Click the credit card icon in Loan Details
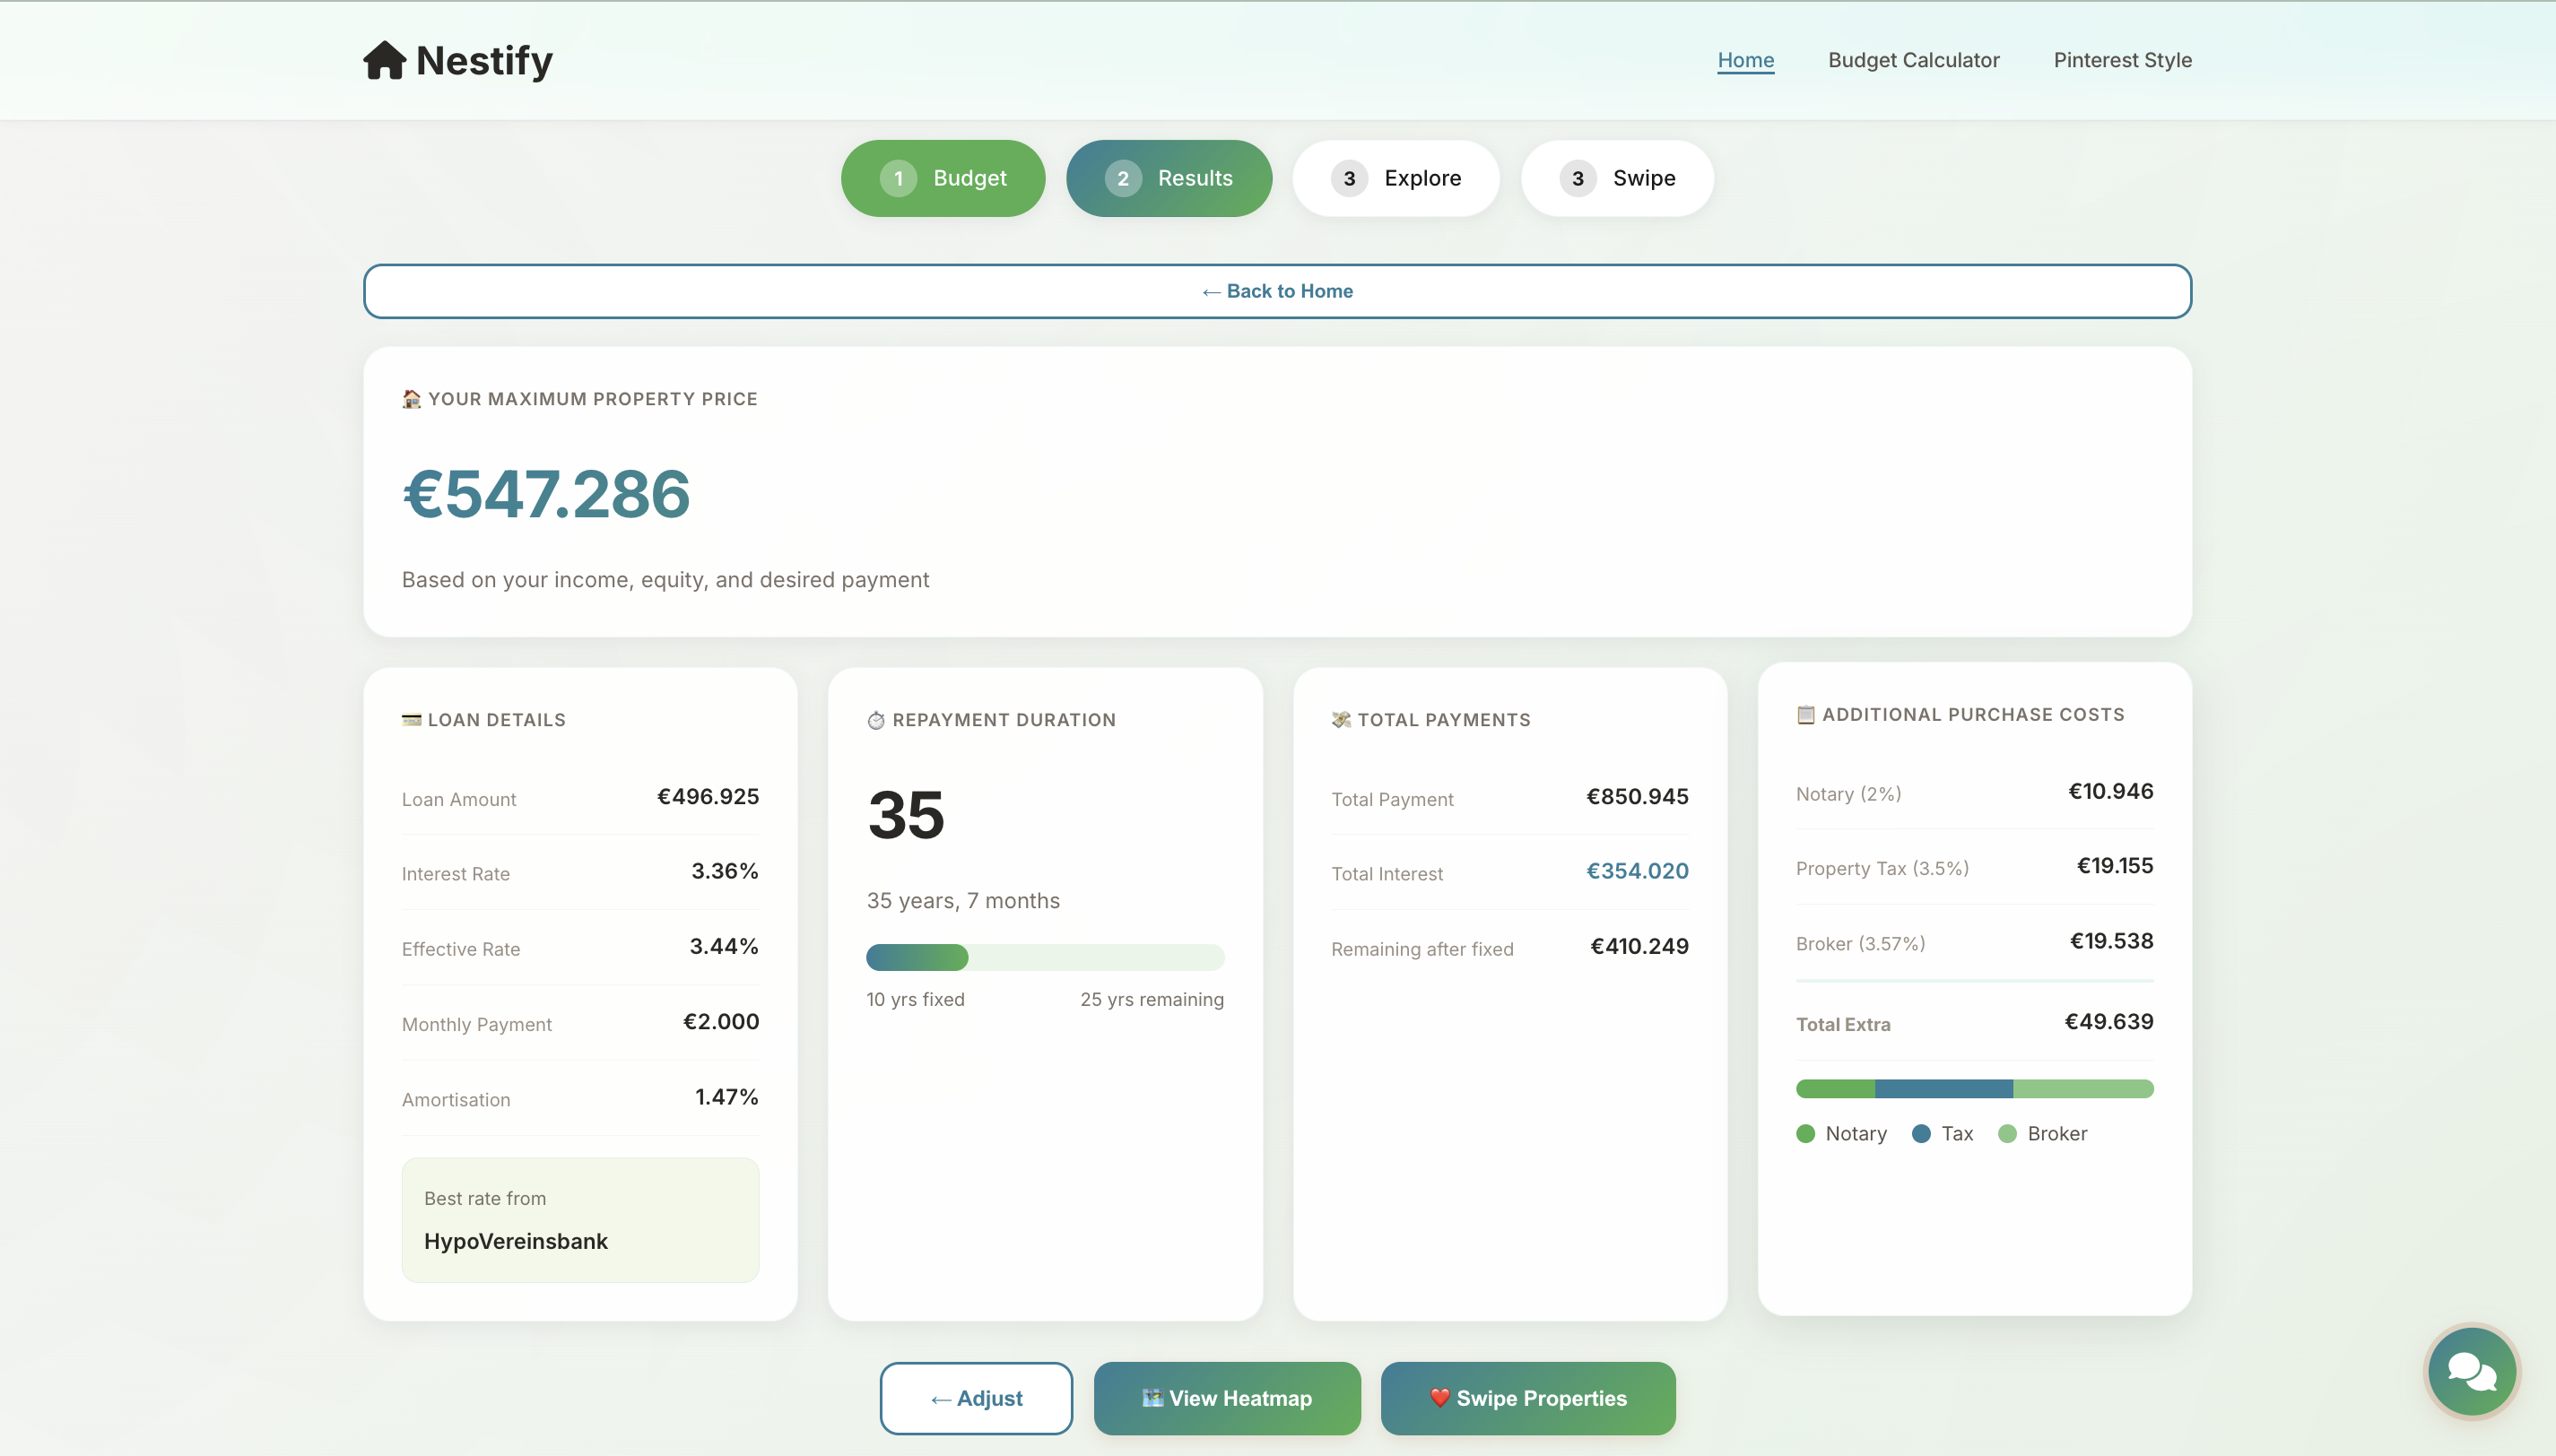 (411, 720)
